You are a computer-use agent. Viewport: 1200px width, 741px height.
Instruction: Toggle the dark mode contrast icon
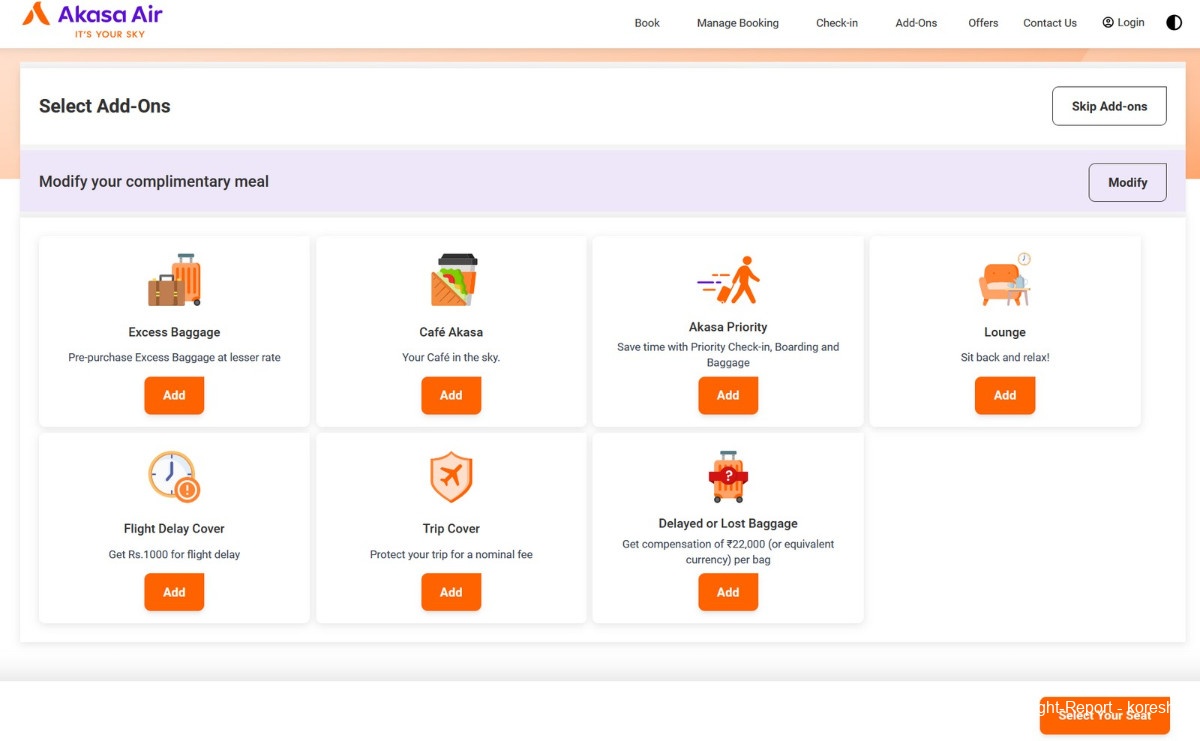coord(1174,23)
